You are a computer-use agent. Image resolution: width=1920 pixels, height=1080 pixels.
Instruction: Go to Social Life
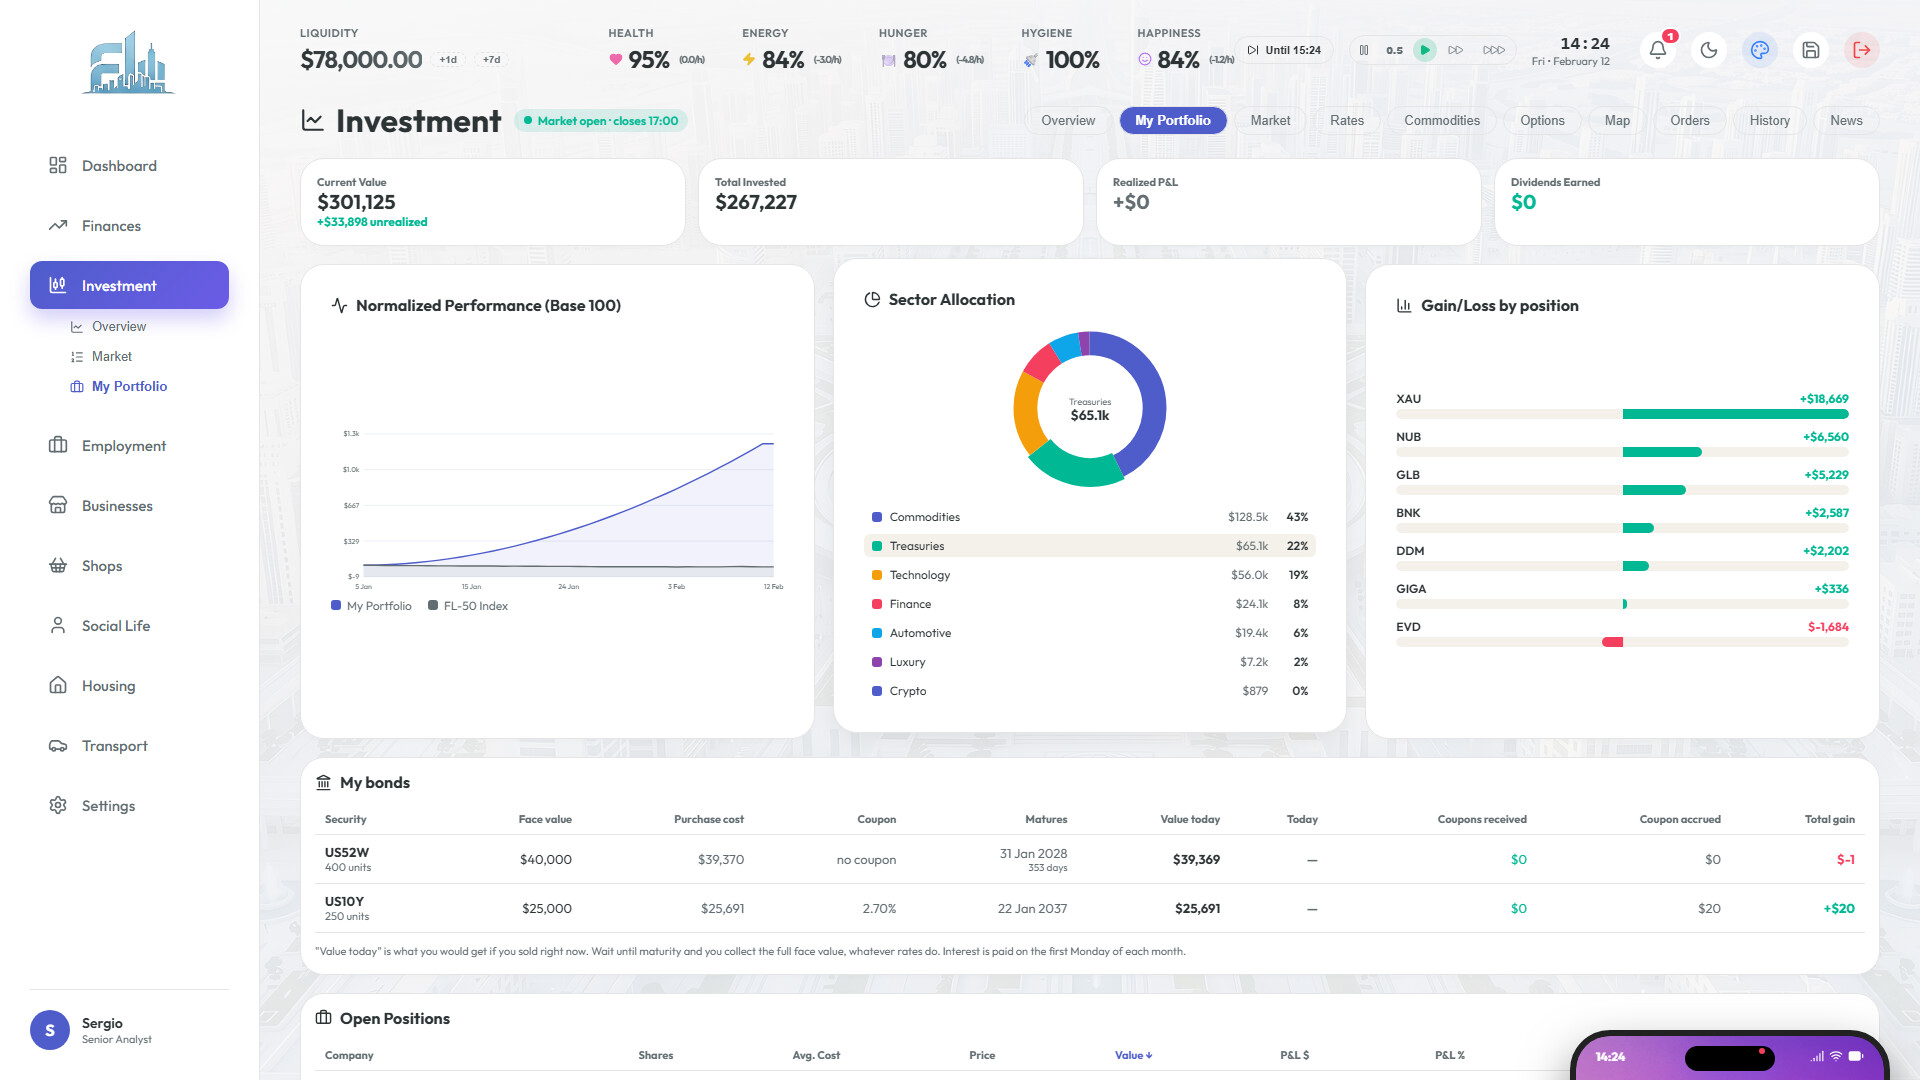click(x=129, y=626)
